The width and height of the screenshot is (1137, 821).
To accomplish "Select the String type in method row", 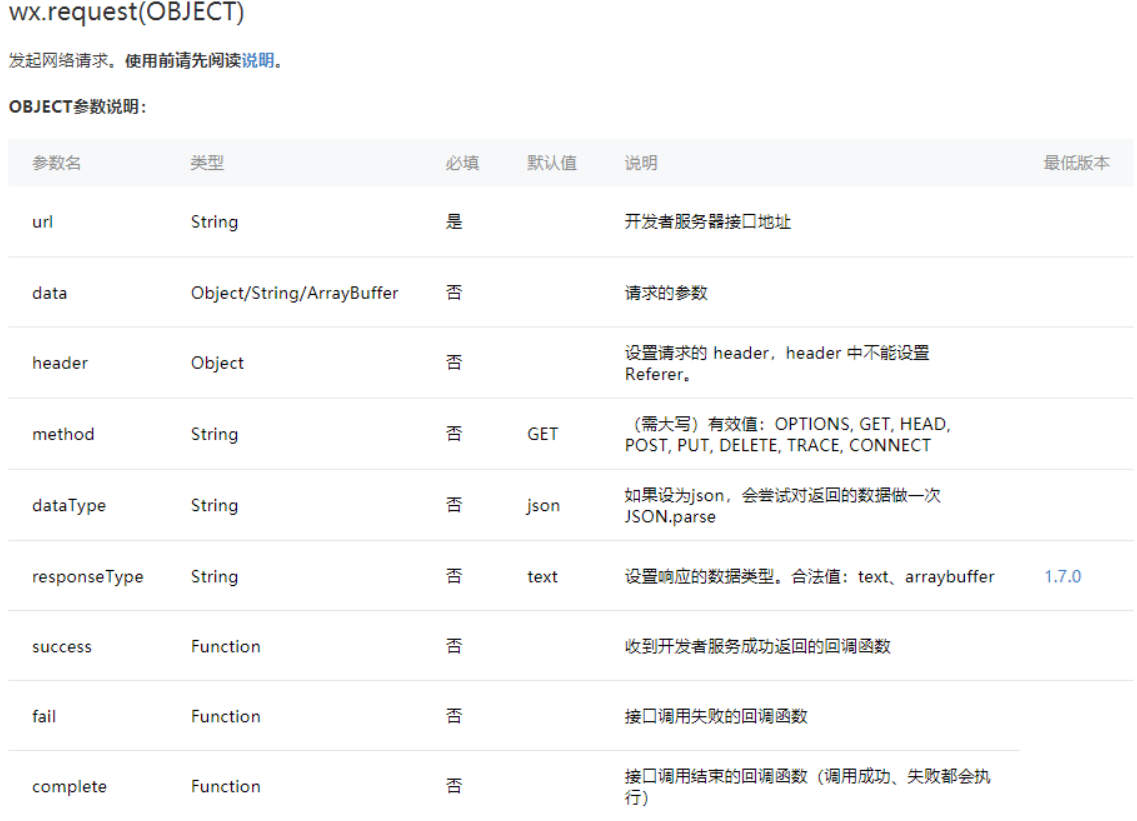I will [215, 434].
